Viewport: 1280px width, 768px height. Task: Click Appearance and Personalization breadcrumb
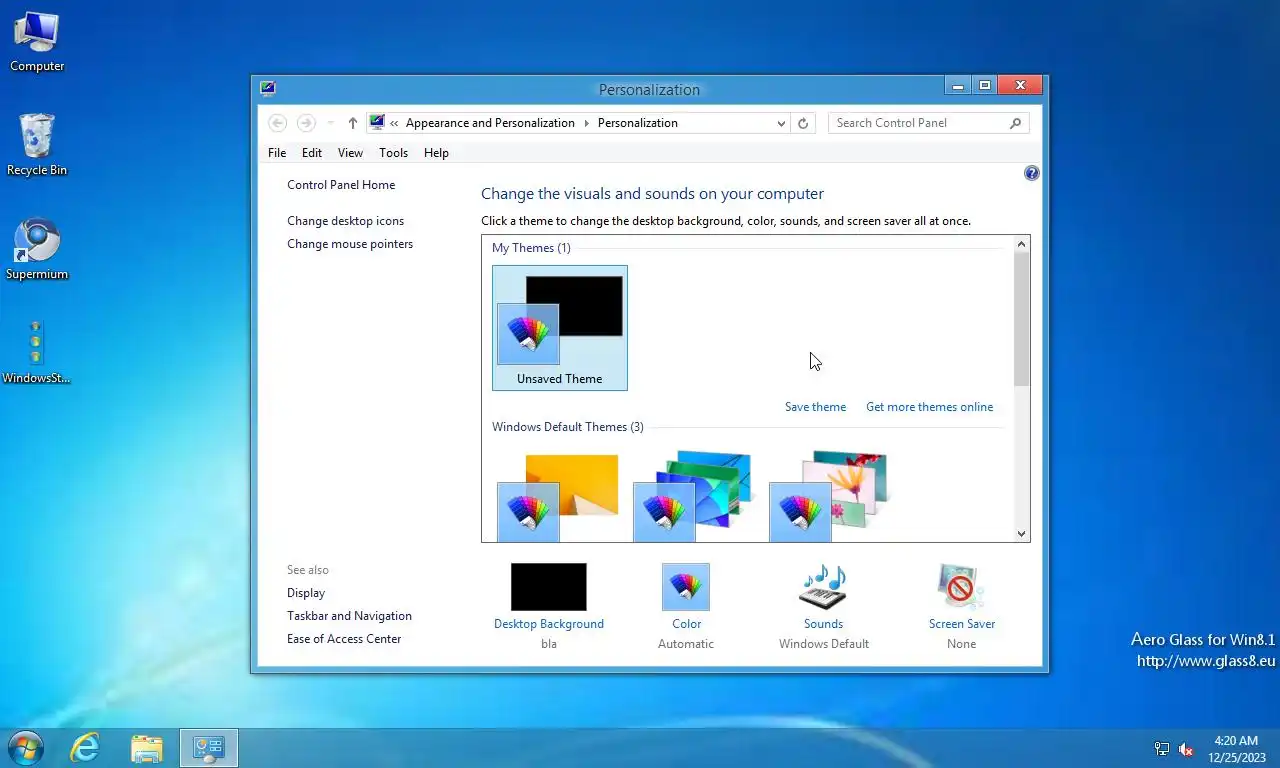coord(490,123)
